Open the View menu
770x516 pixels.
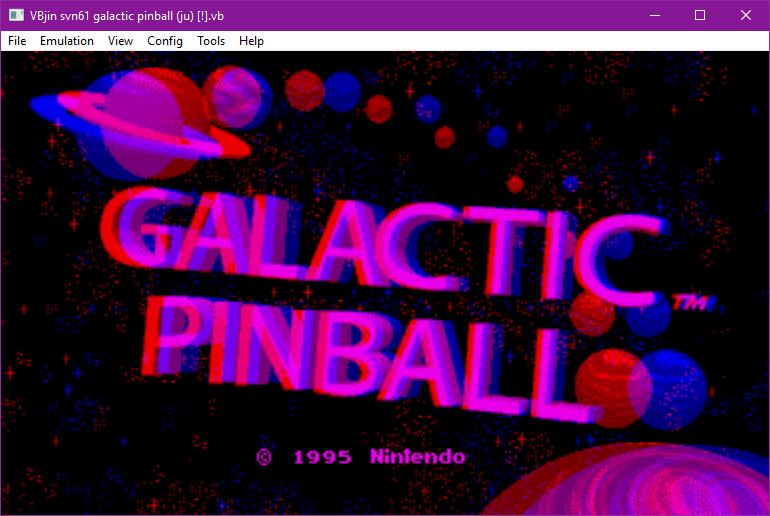(x=120, y=41)
